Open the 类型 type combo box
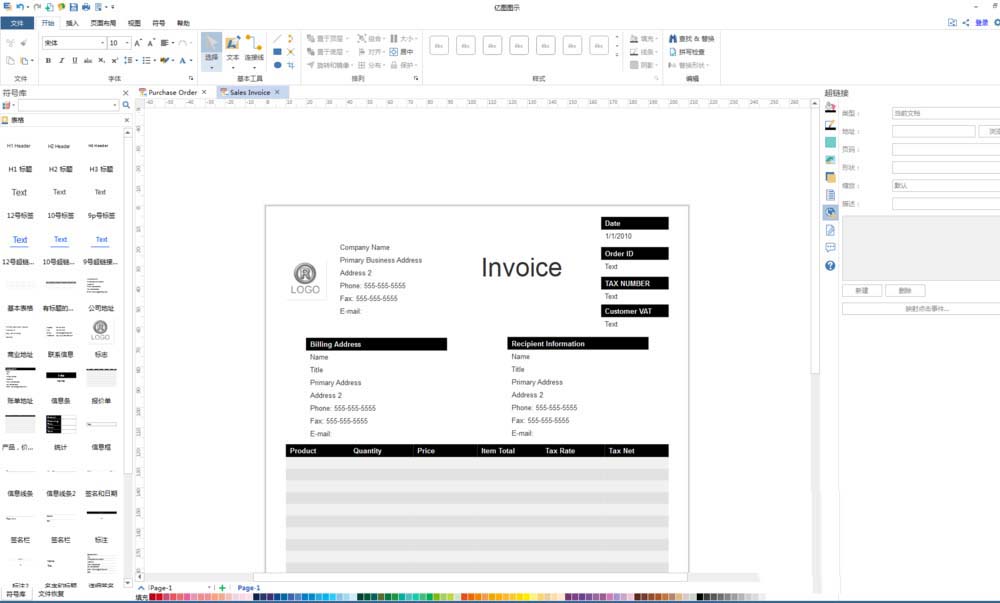This screenshot has height=603, width=1000. point(946,113)
